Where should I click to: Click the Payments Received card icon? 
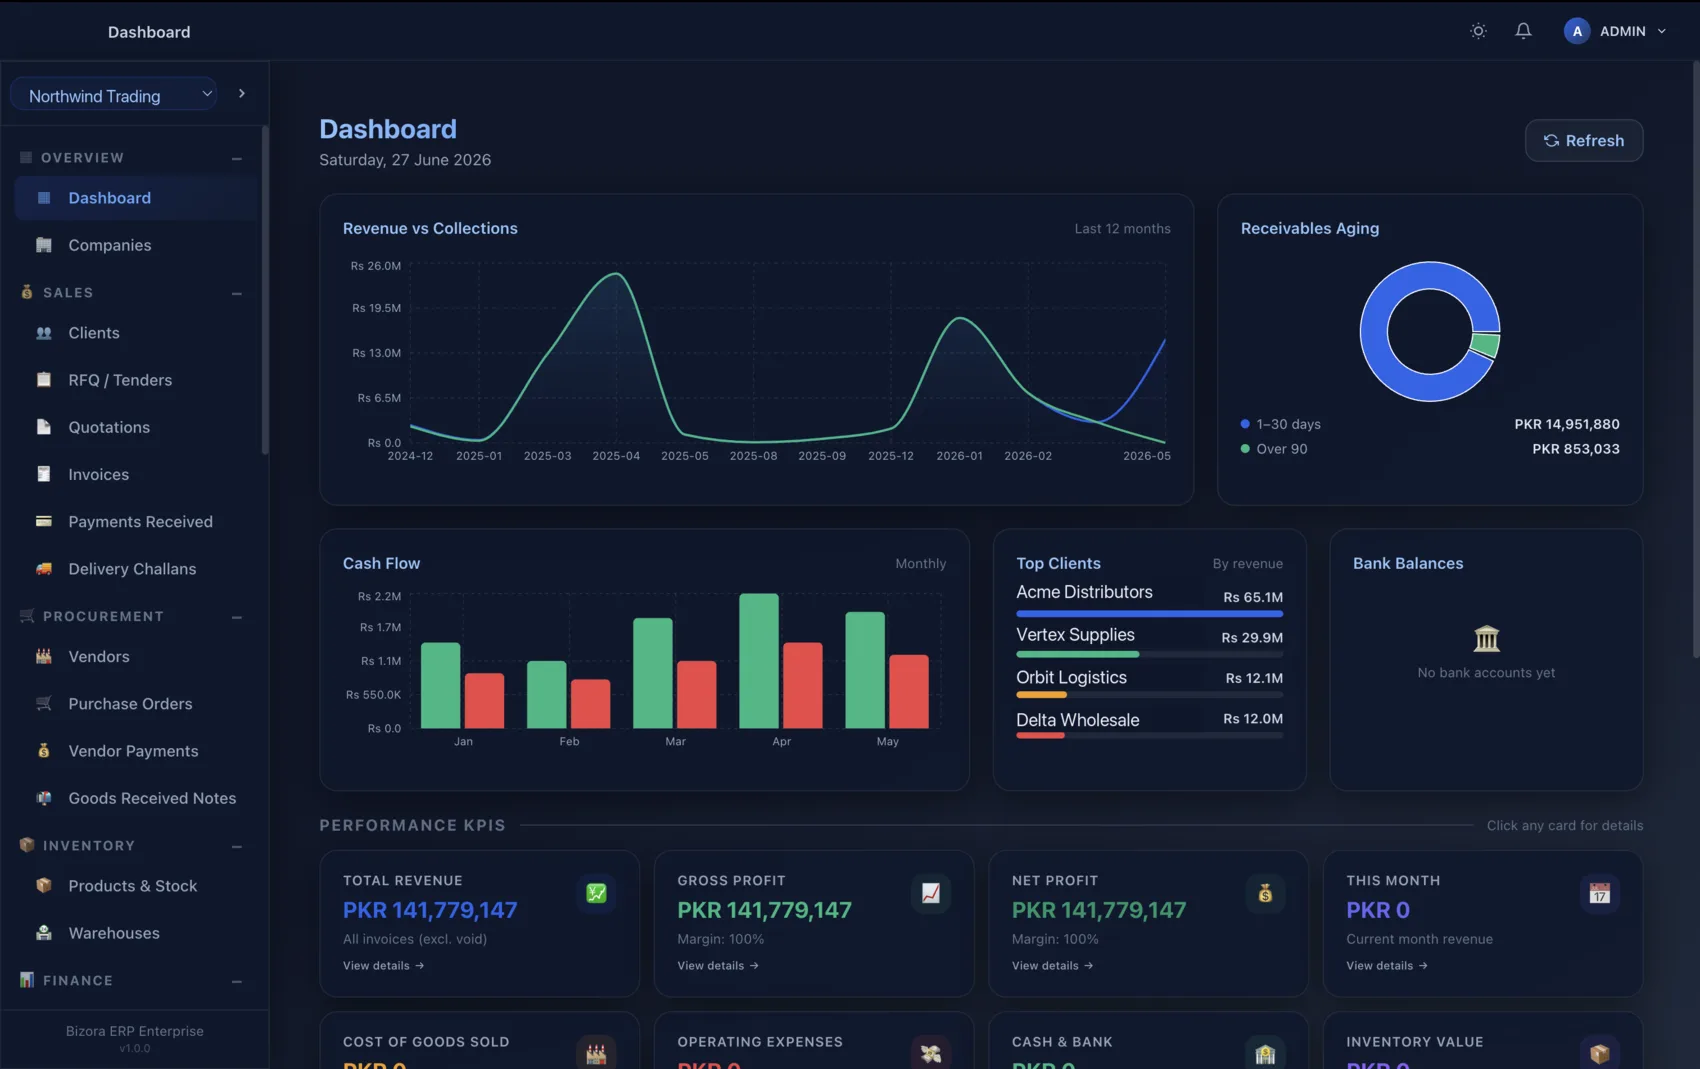[x=43, y=521]
